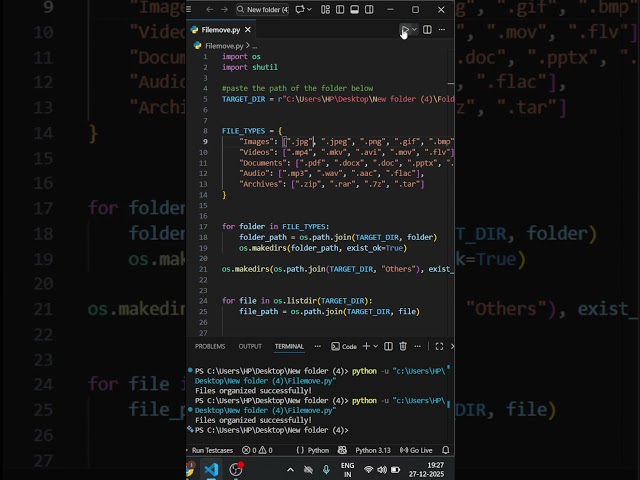
Task: Open terminal panel More Actions ellipsis
Action: coord(417,346)
